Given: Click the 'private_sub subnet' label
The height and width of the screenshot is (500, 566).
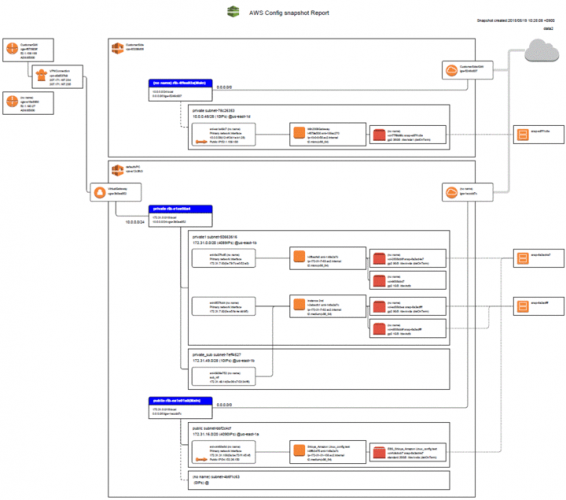Looking at the screenshot, I should click(x=217, y=355).
